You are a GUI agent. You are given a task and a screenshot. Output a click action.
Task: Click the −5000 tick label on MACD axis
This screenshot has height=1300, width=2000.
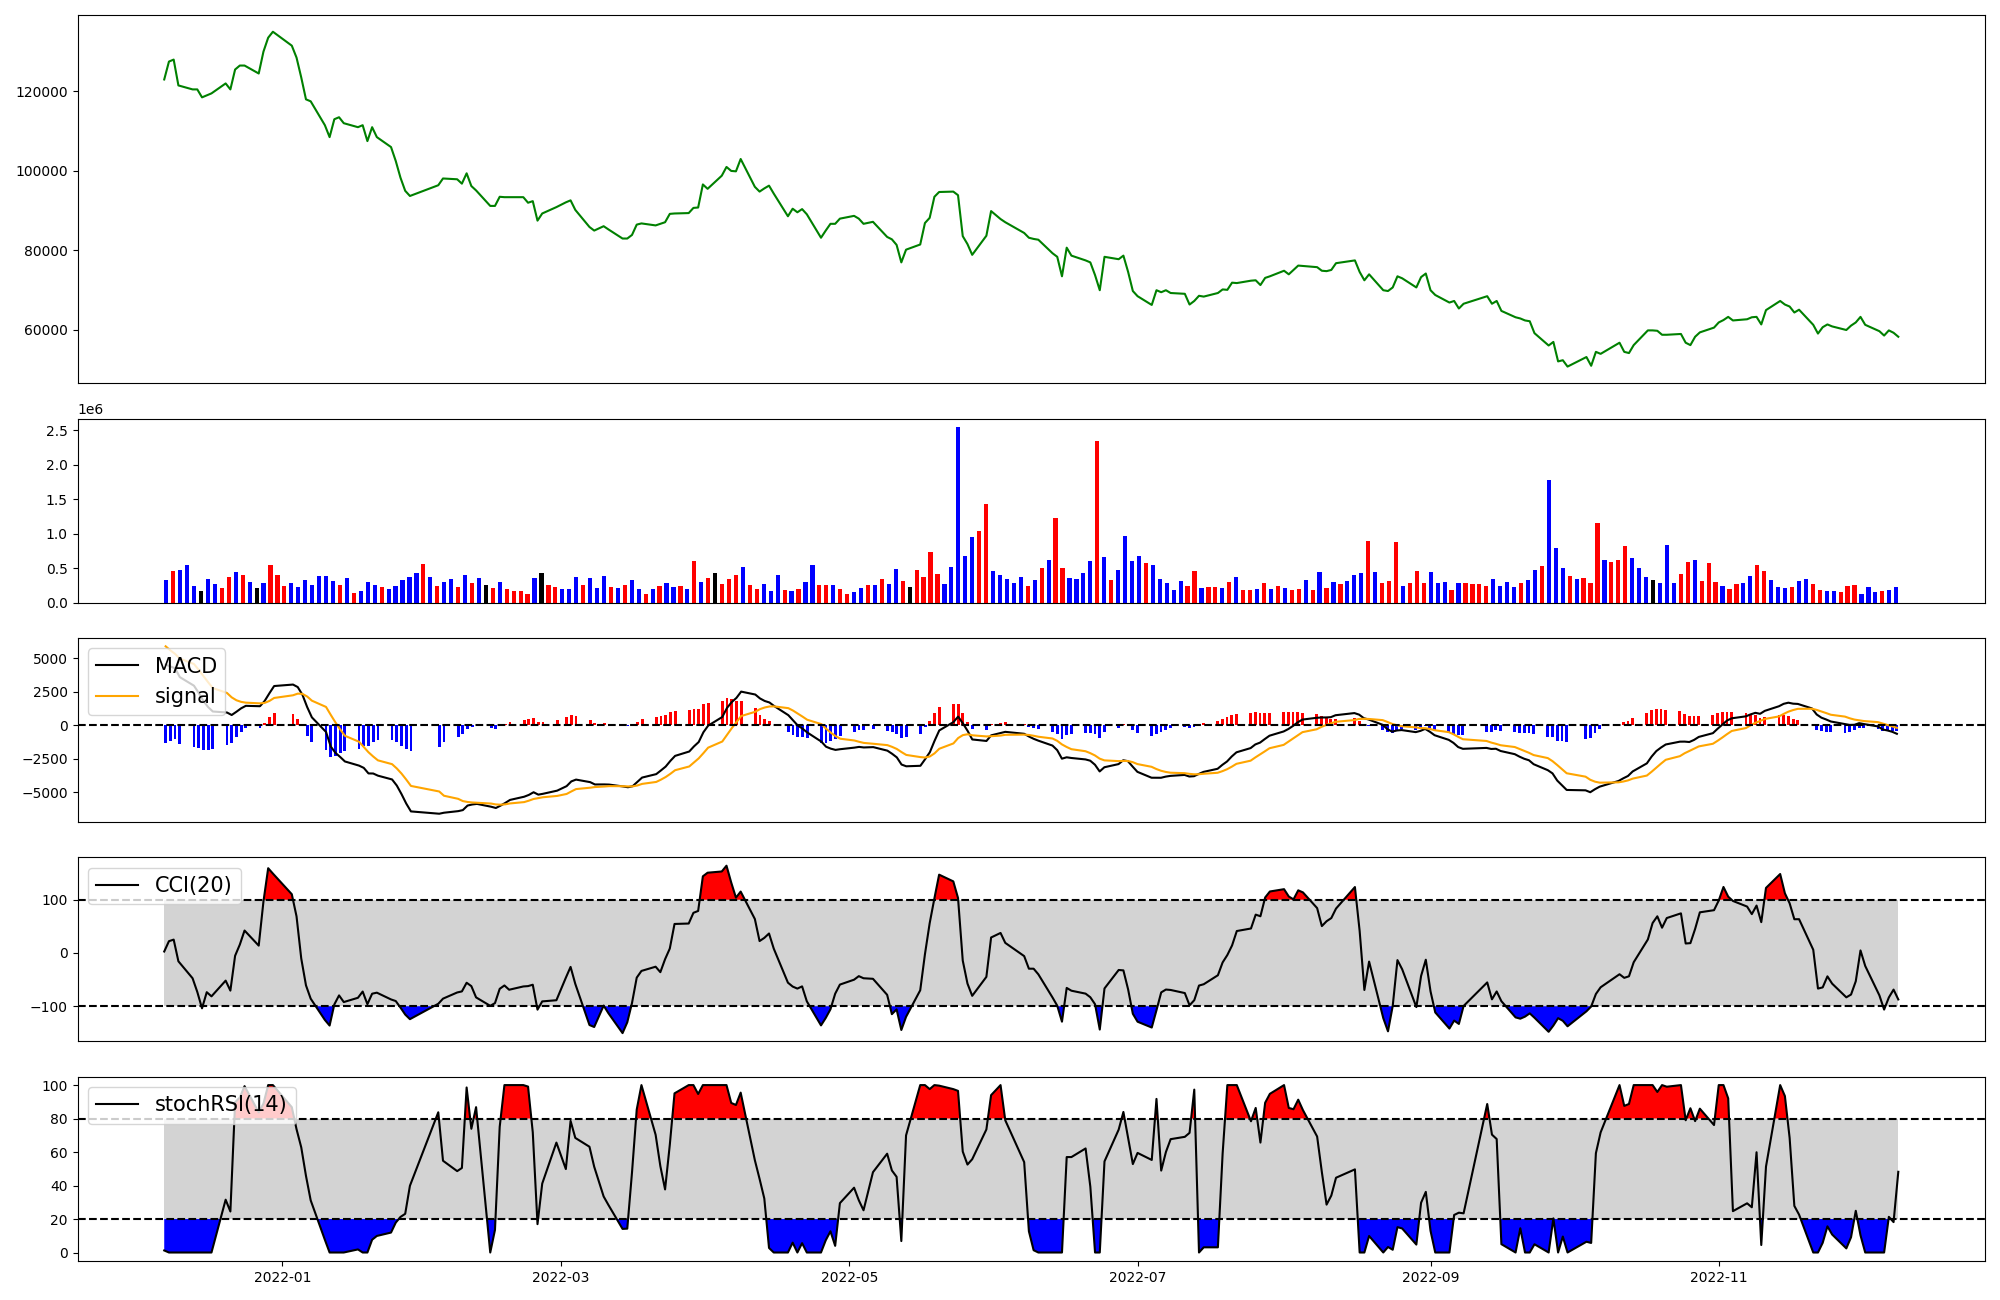click(45, 793)
